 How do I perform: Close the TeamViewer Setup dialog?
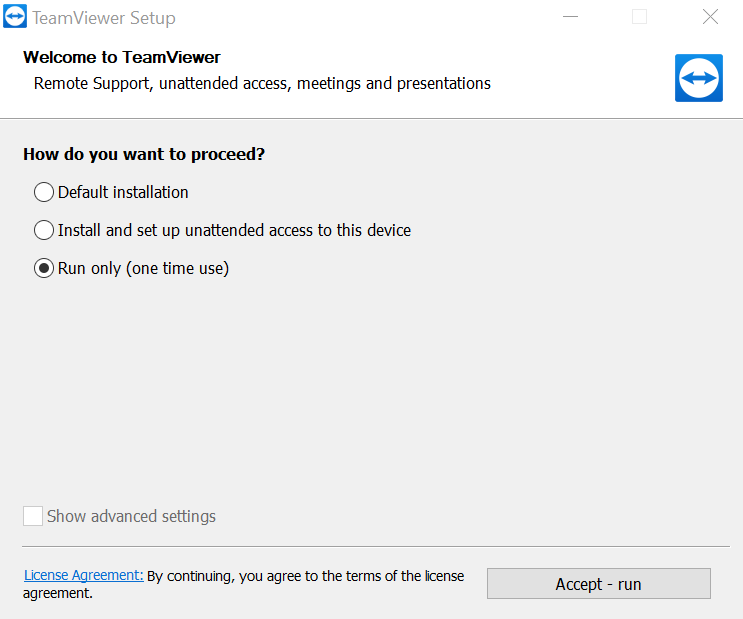point(710,17)
